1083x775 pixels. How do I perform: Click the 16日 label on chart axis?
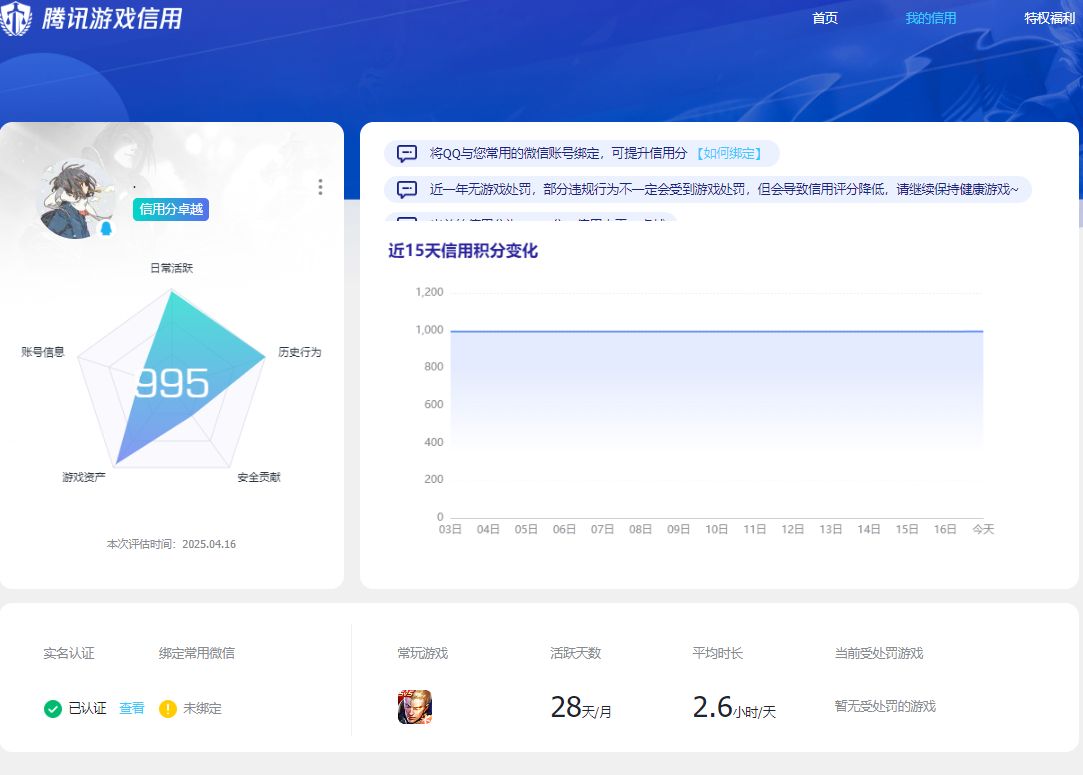(945, 529)
